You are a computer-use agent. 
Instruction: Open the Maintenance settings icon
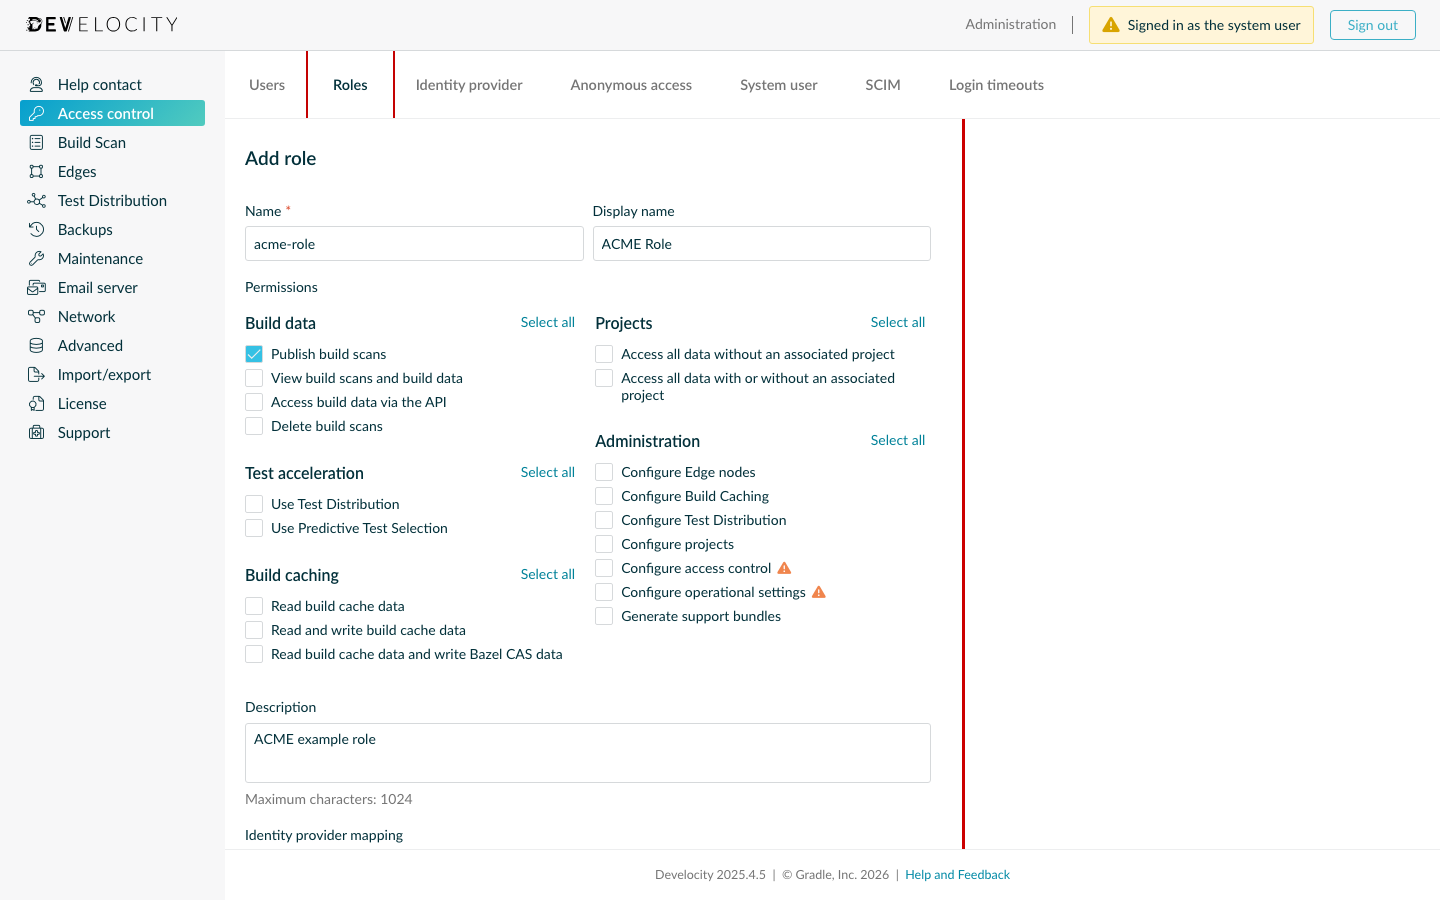[x=36, y=258]
